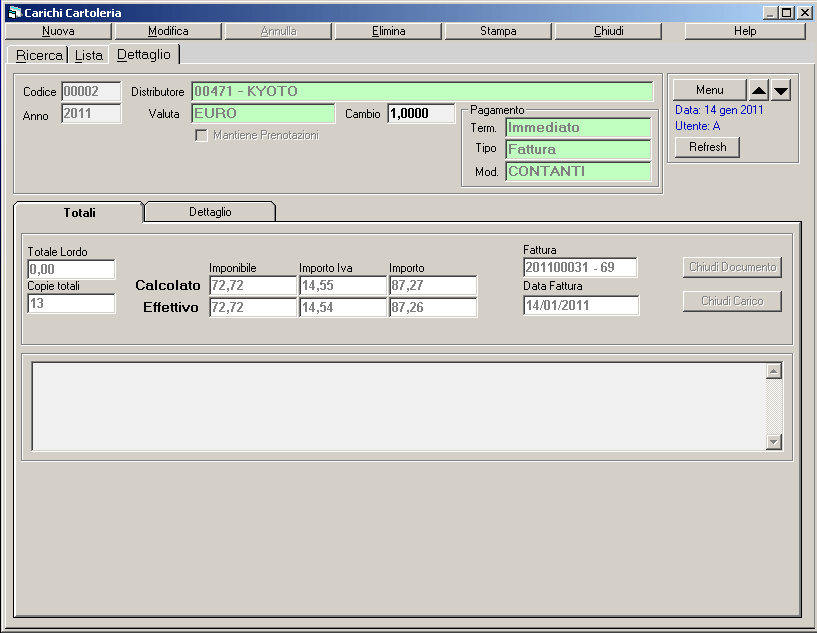Click the Effettivo Importo field 87,26
Image resolution: width=817 pixels, height=633 pixels.
click(x=433, y=307)
